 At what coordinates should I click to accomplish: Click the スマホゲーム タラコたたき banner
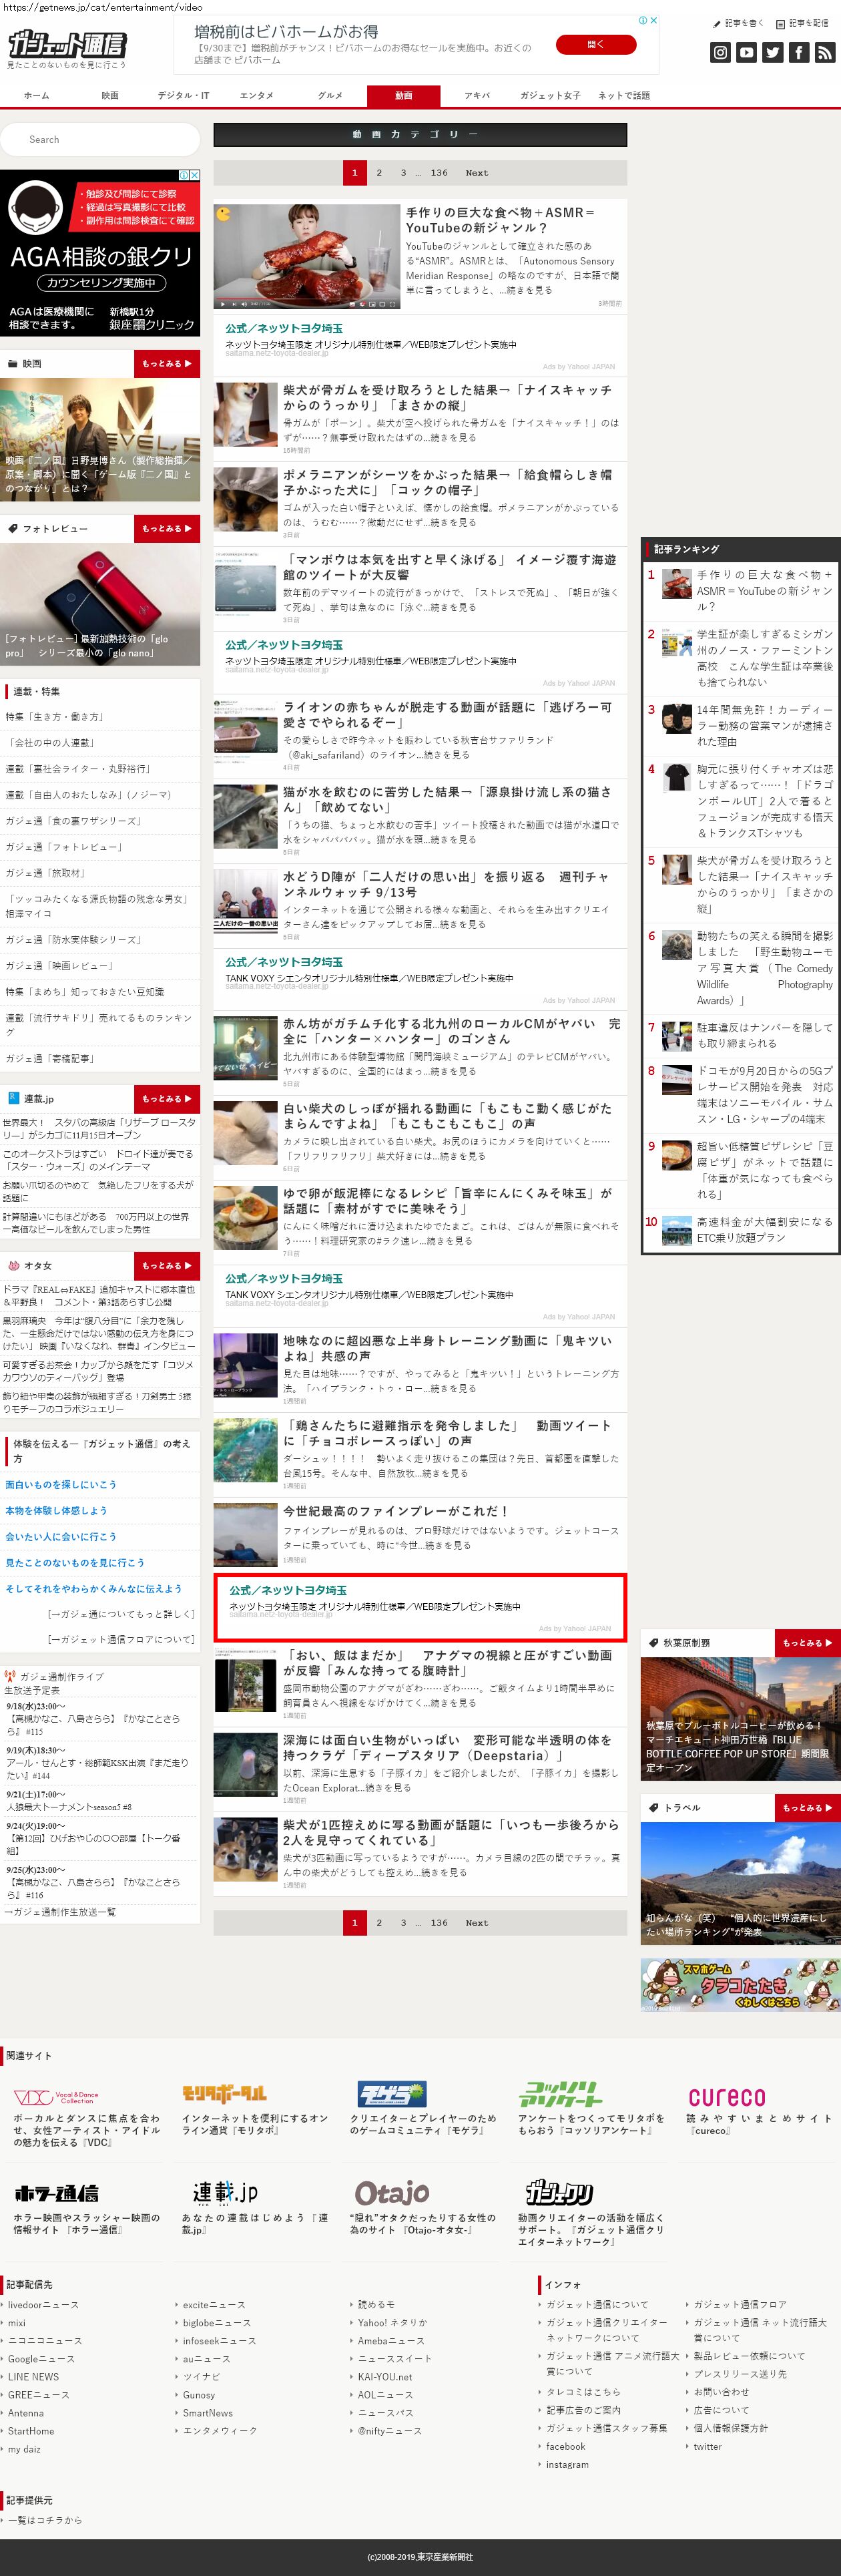tap(740, 1984)
